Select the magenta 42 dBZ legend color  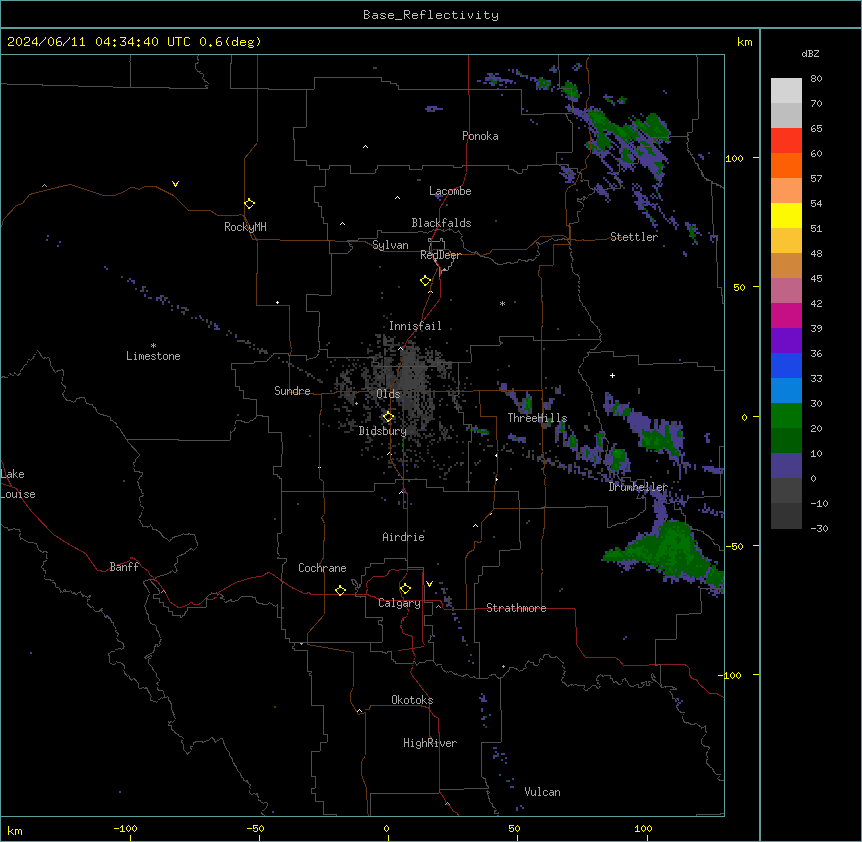[786, 315]
